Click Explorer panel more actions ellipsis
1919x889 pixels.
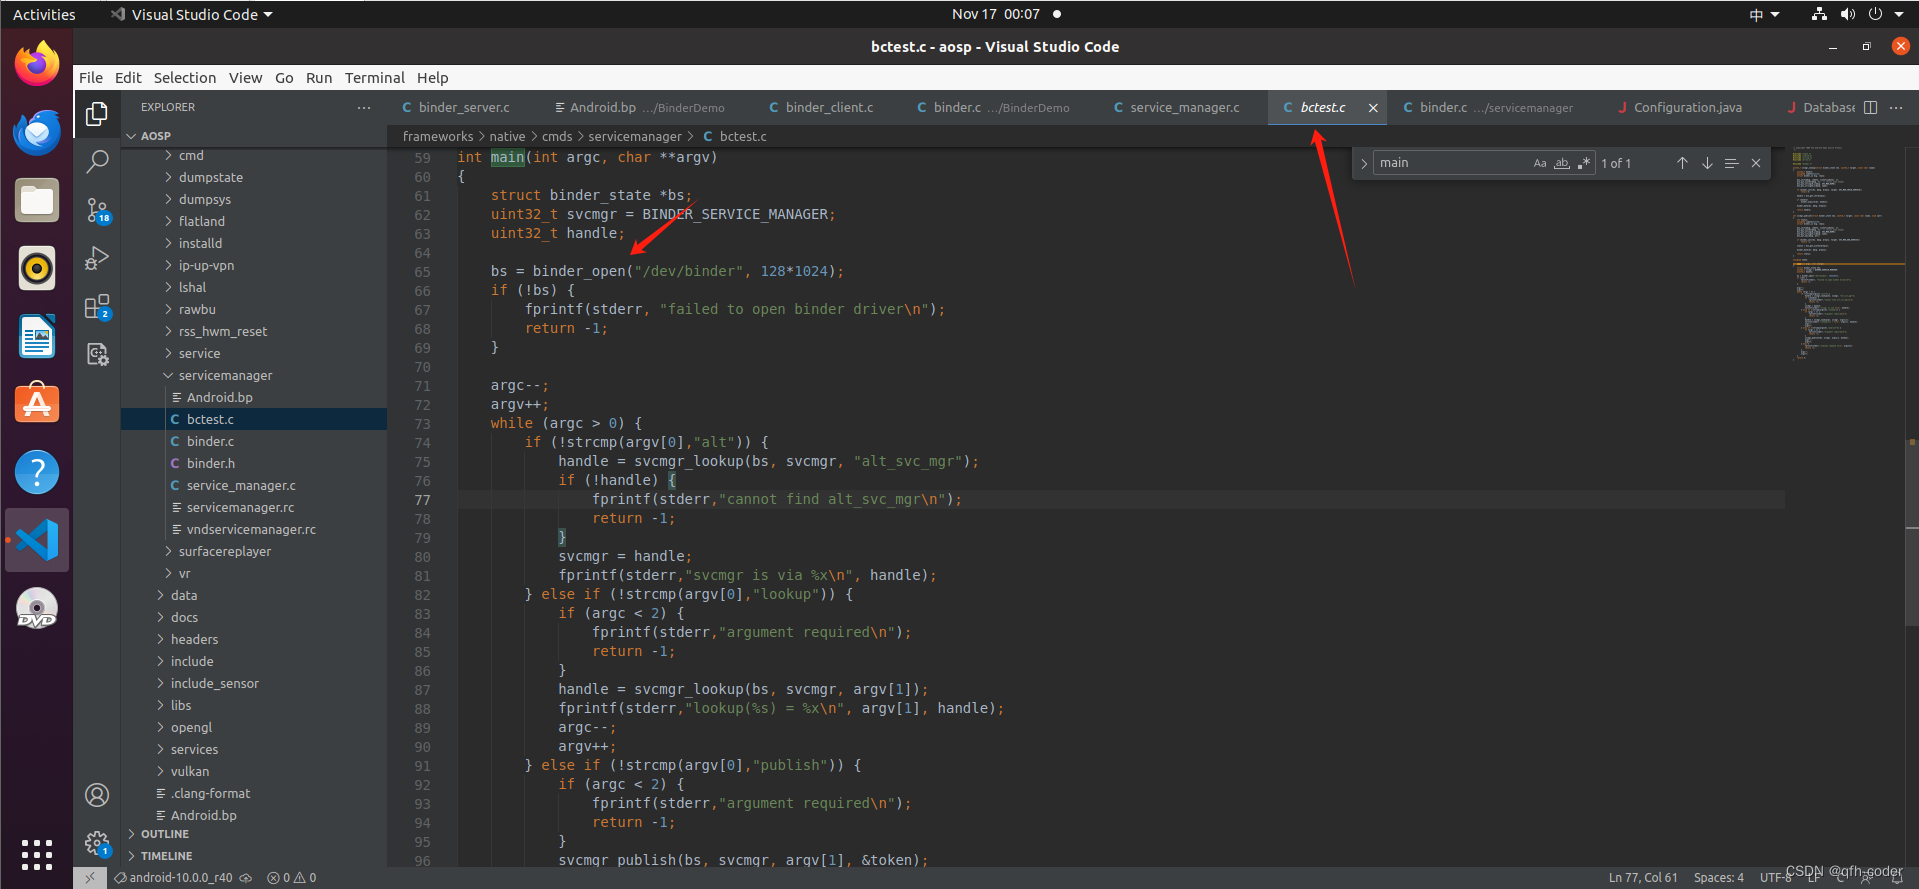(x=364, y=107)
